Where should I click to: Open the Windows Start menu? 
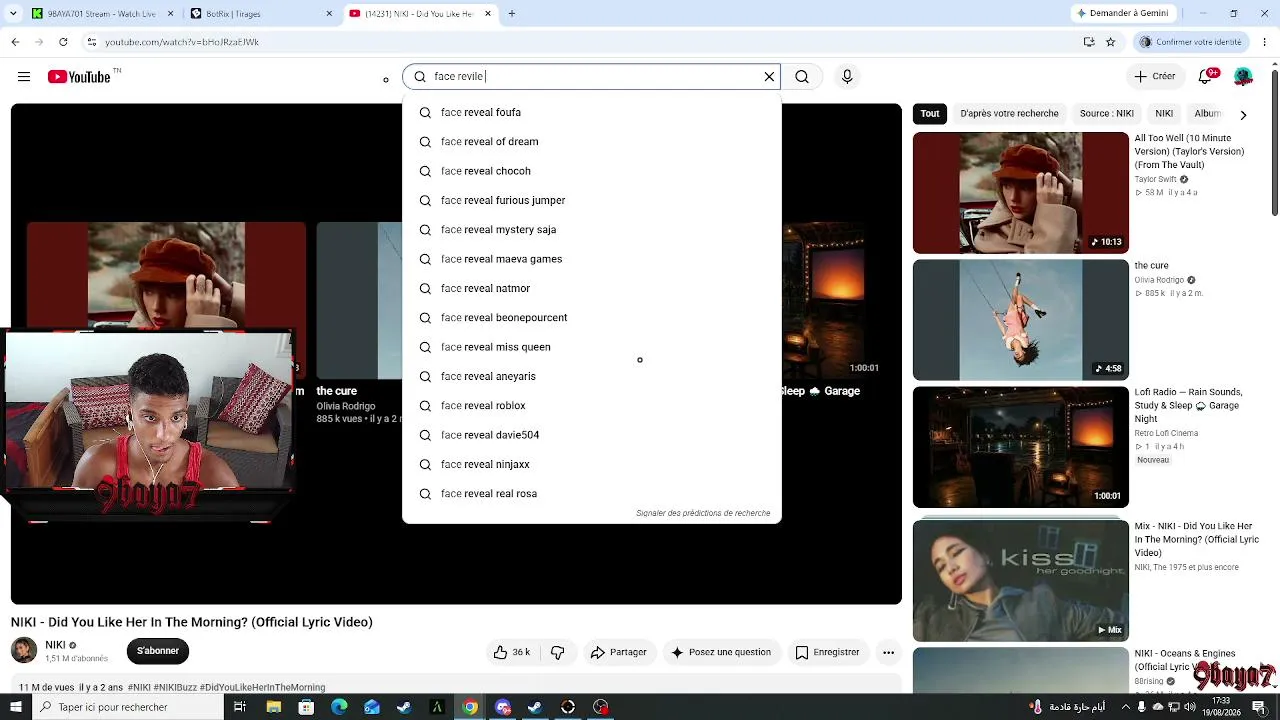[16, 707]
